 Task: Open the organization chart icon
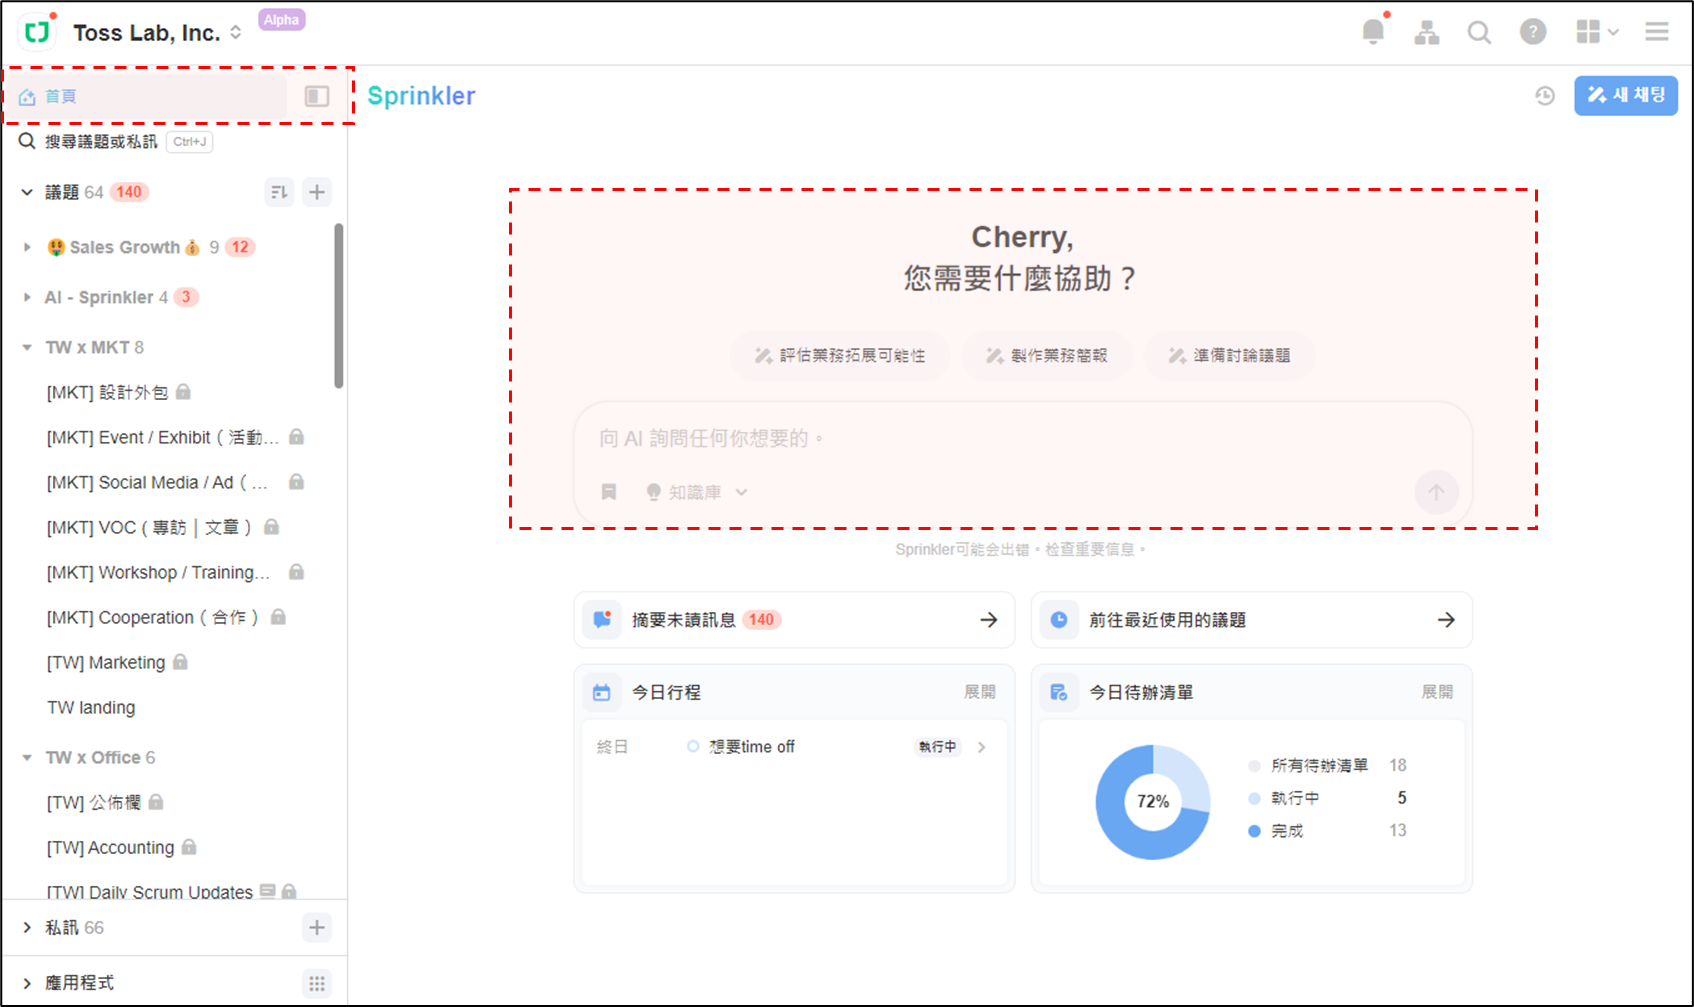(x=1427, y=33)
